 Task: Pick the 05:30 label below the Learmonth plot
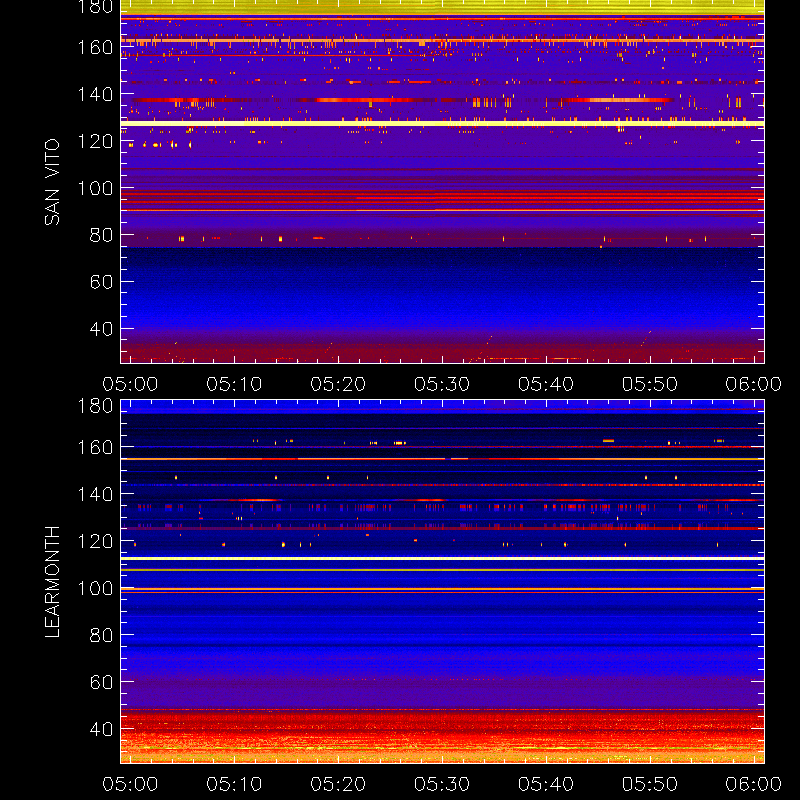442,784
